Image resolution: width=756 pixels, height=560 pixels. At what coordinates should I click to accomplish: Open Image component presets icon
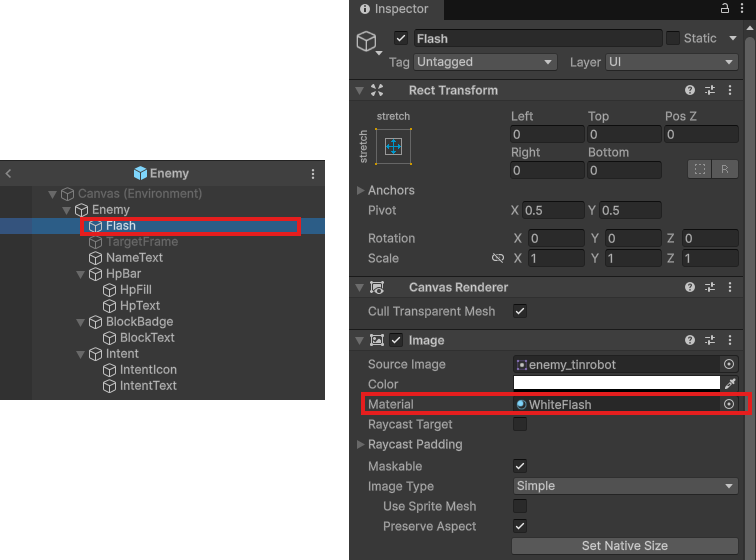(x=710, y=340)
